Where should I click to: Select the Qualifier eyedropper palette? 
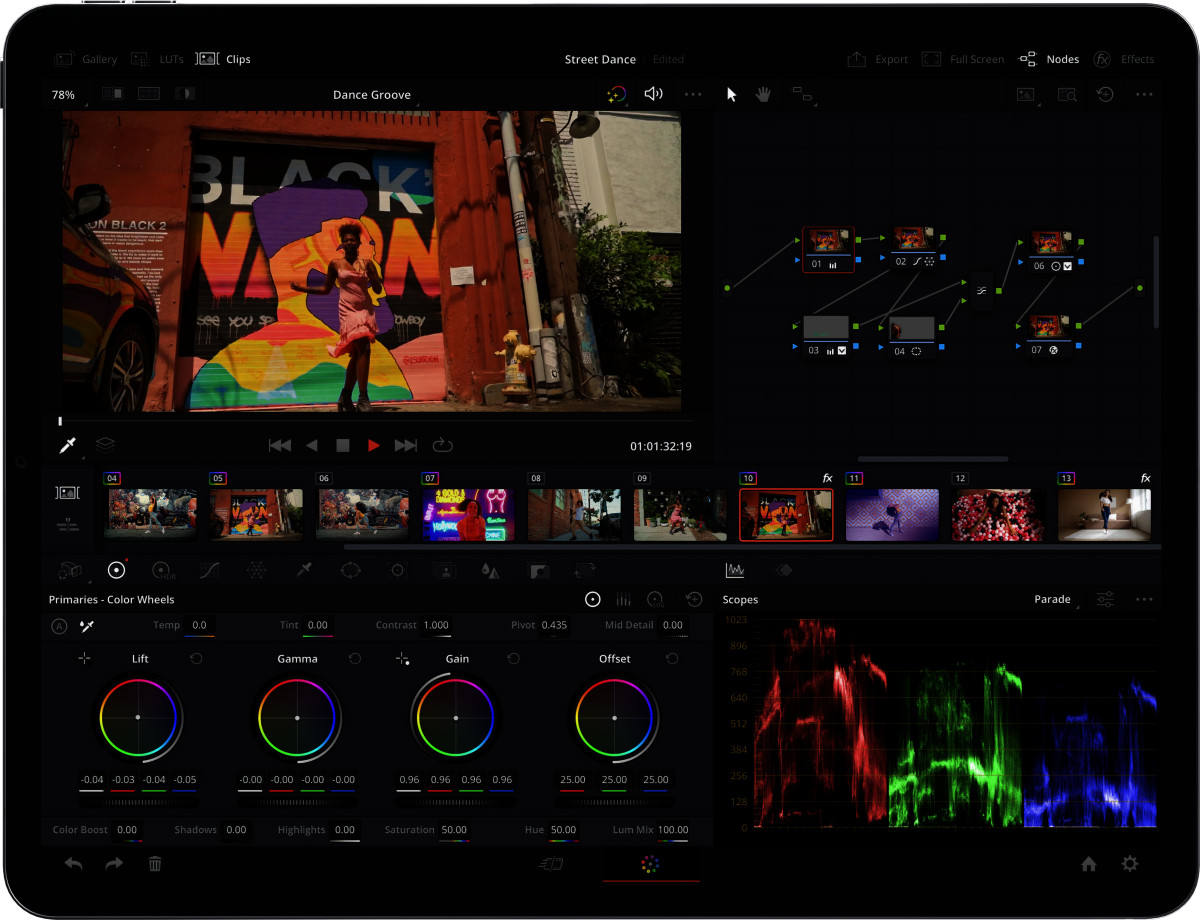click(x=304, y=570)
